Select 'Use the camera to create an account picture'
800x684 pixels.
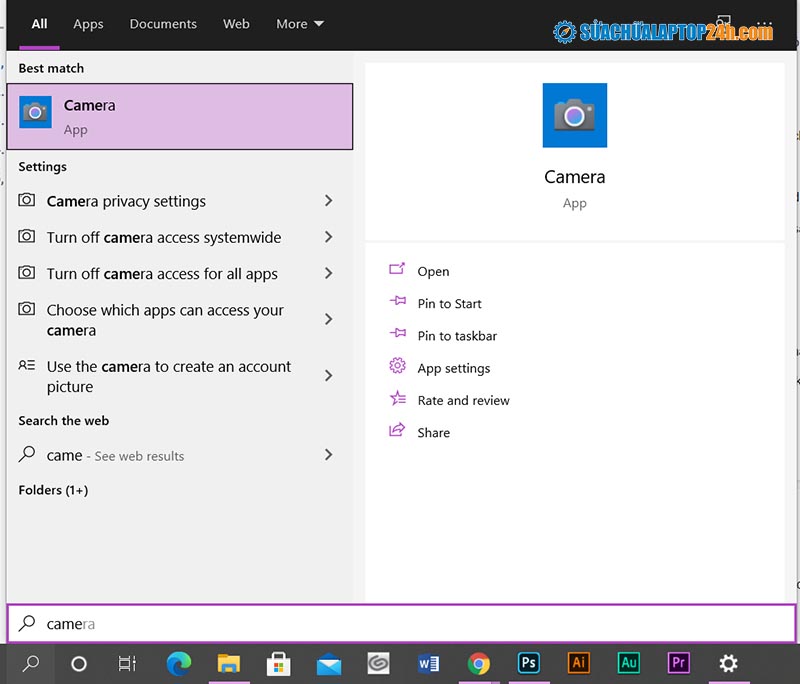180,376
